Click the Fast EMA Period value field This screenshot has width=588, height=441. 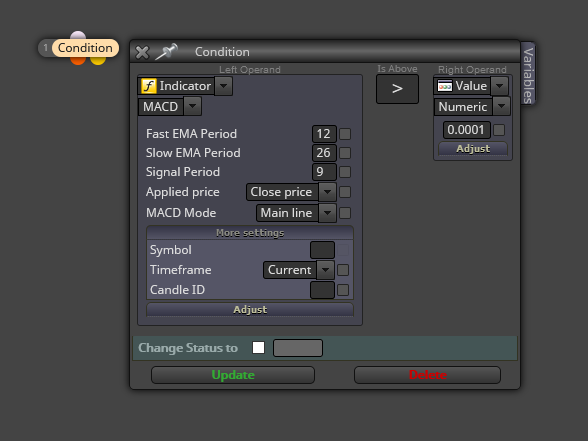[324, 134]
